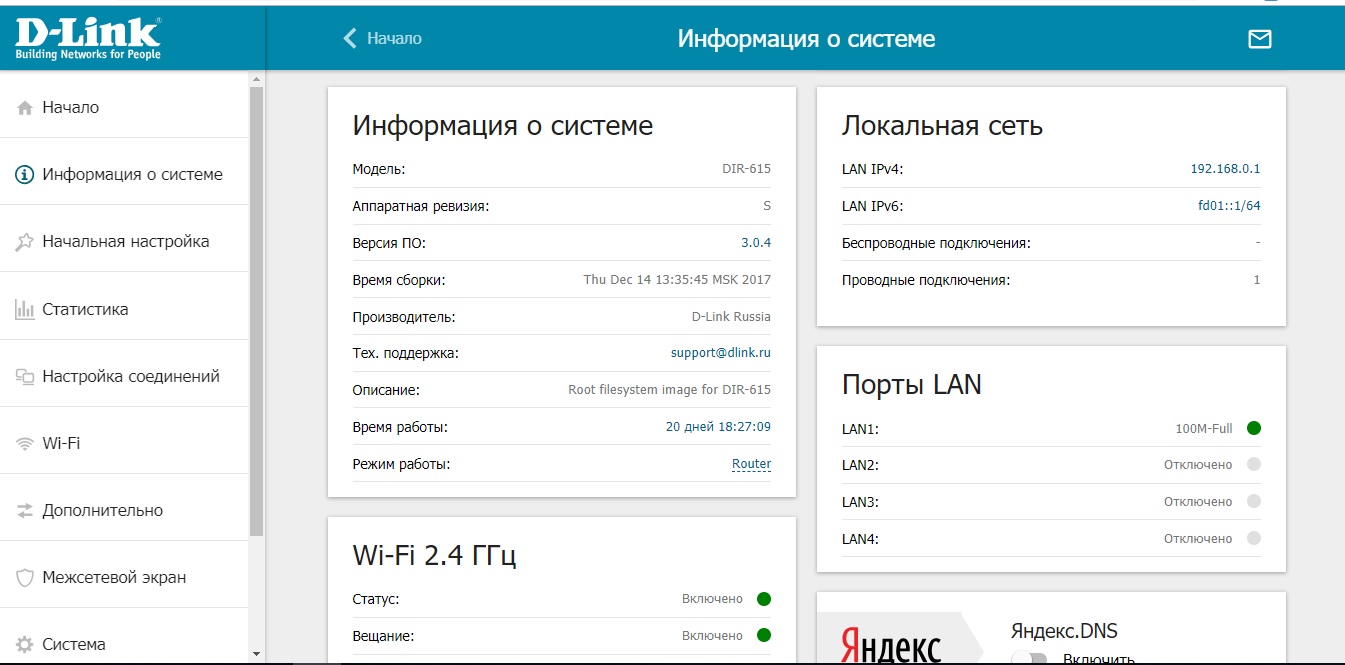Click the bar chart icon for Статистика
This screenshot has height=665, width=1345.
(x=26, y=310)
